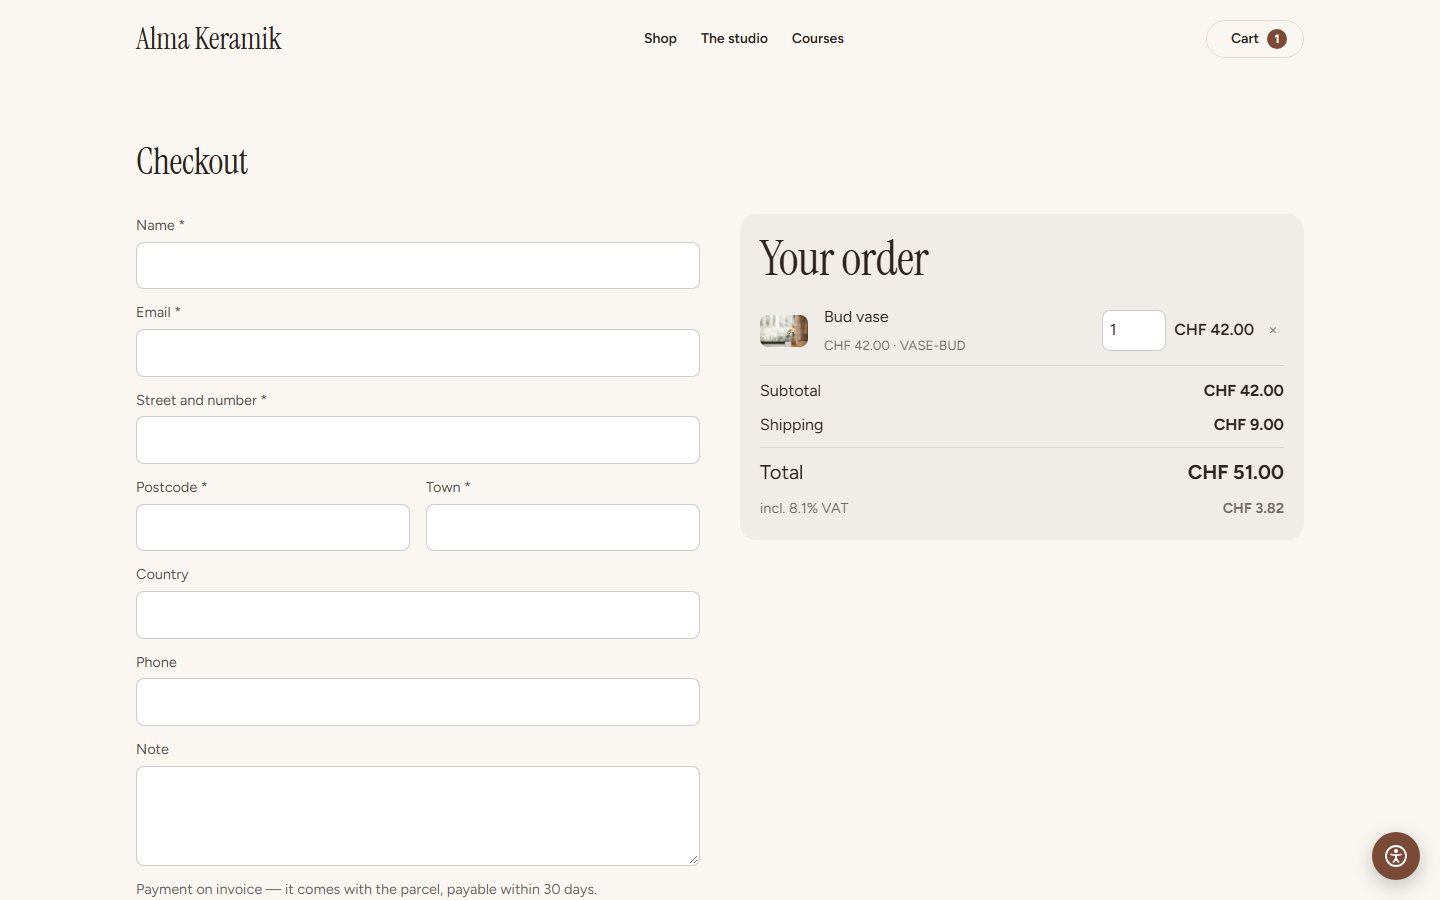Click the cart count badge

1277,39
